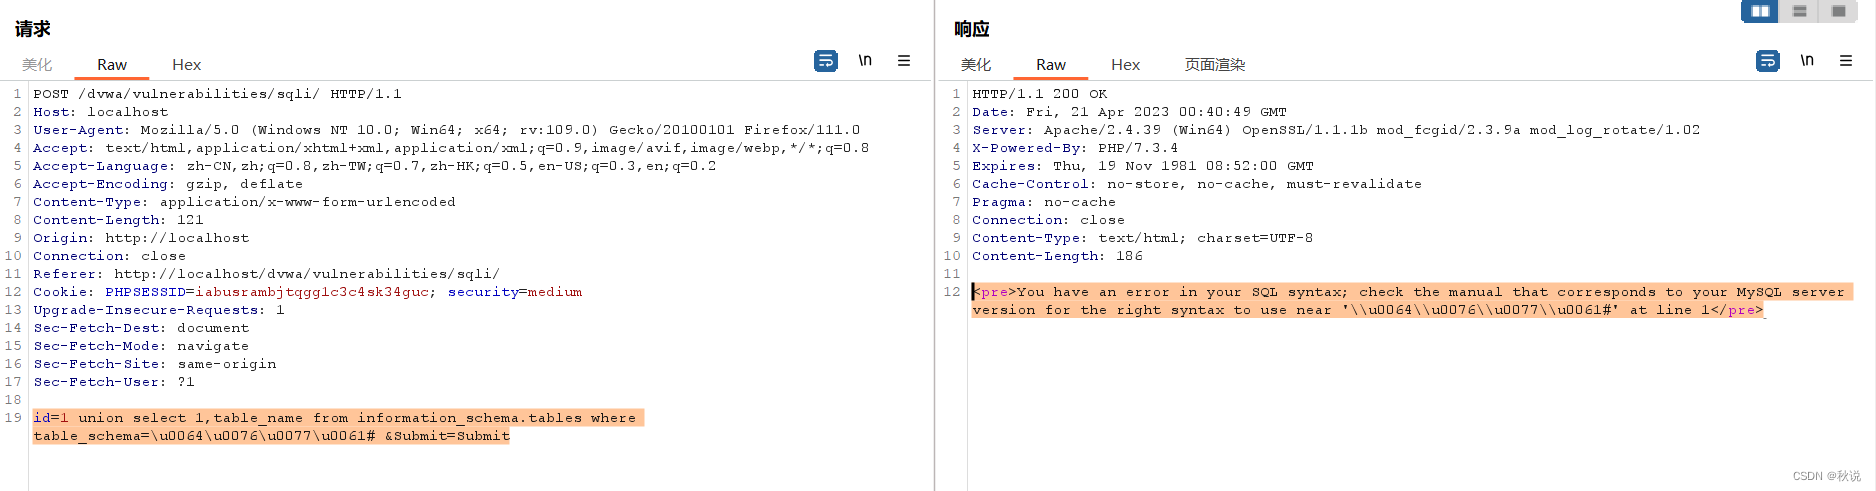Click the Expires: Thu, 19 Nov 1981 line
Image resolution: width=1876 pixels, height=491 pixels.
1143,166
